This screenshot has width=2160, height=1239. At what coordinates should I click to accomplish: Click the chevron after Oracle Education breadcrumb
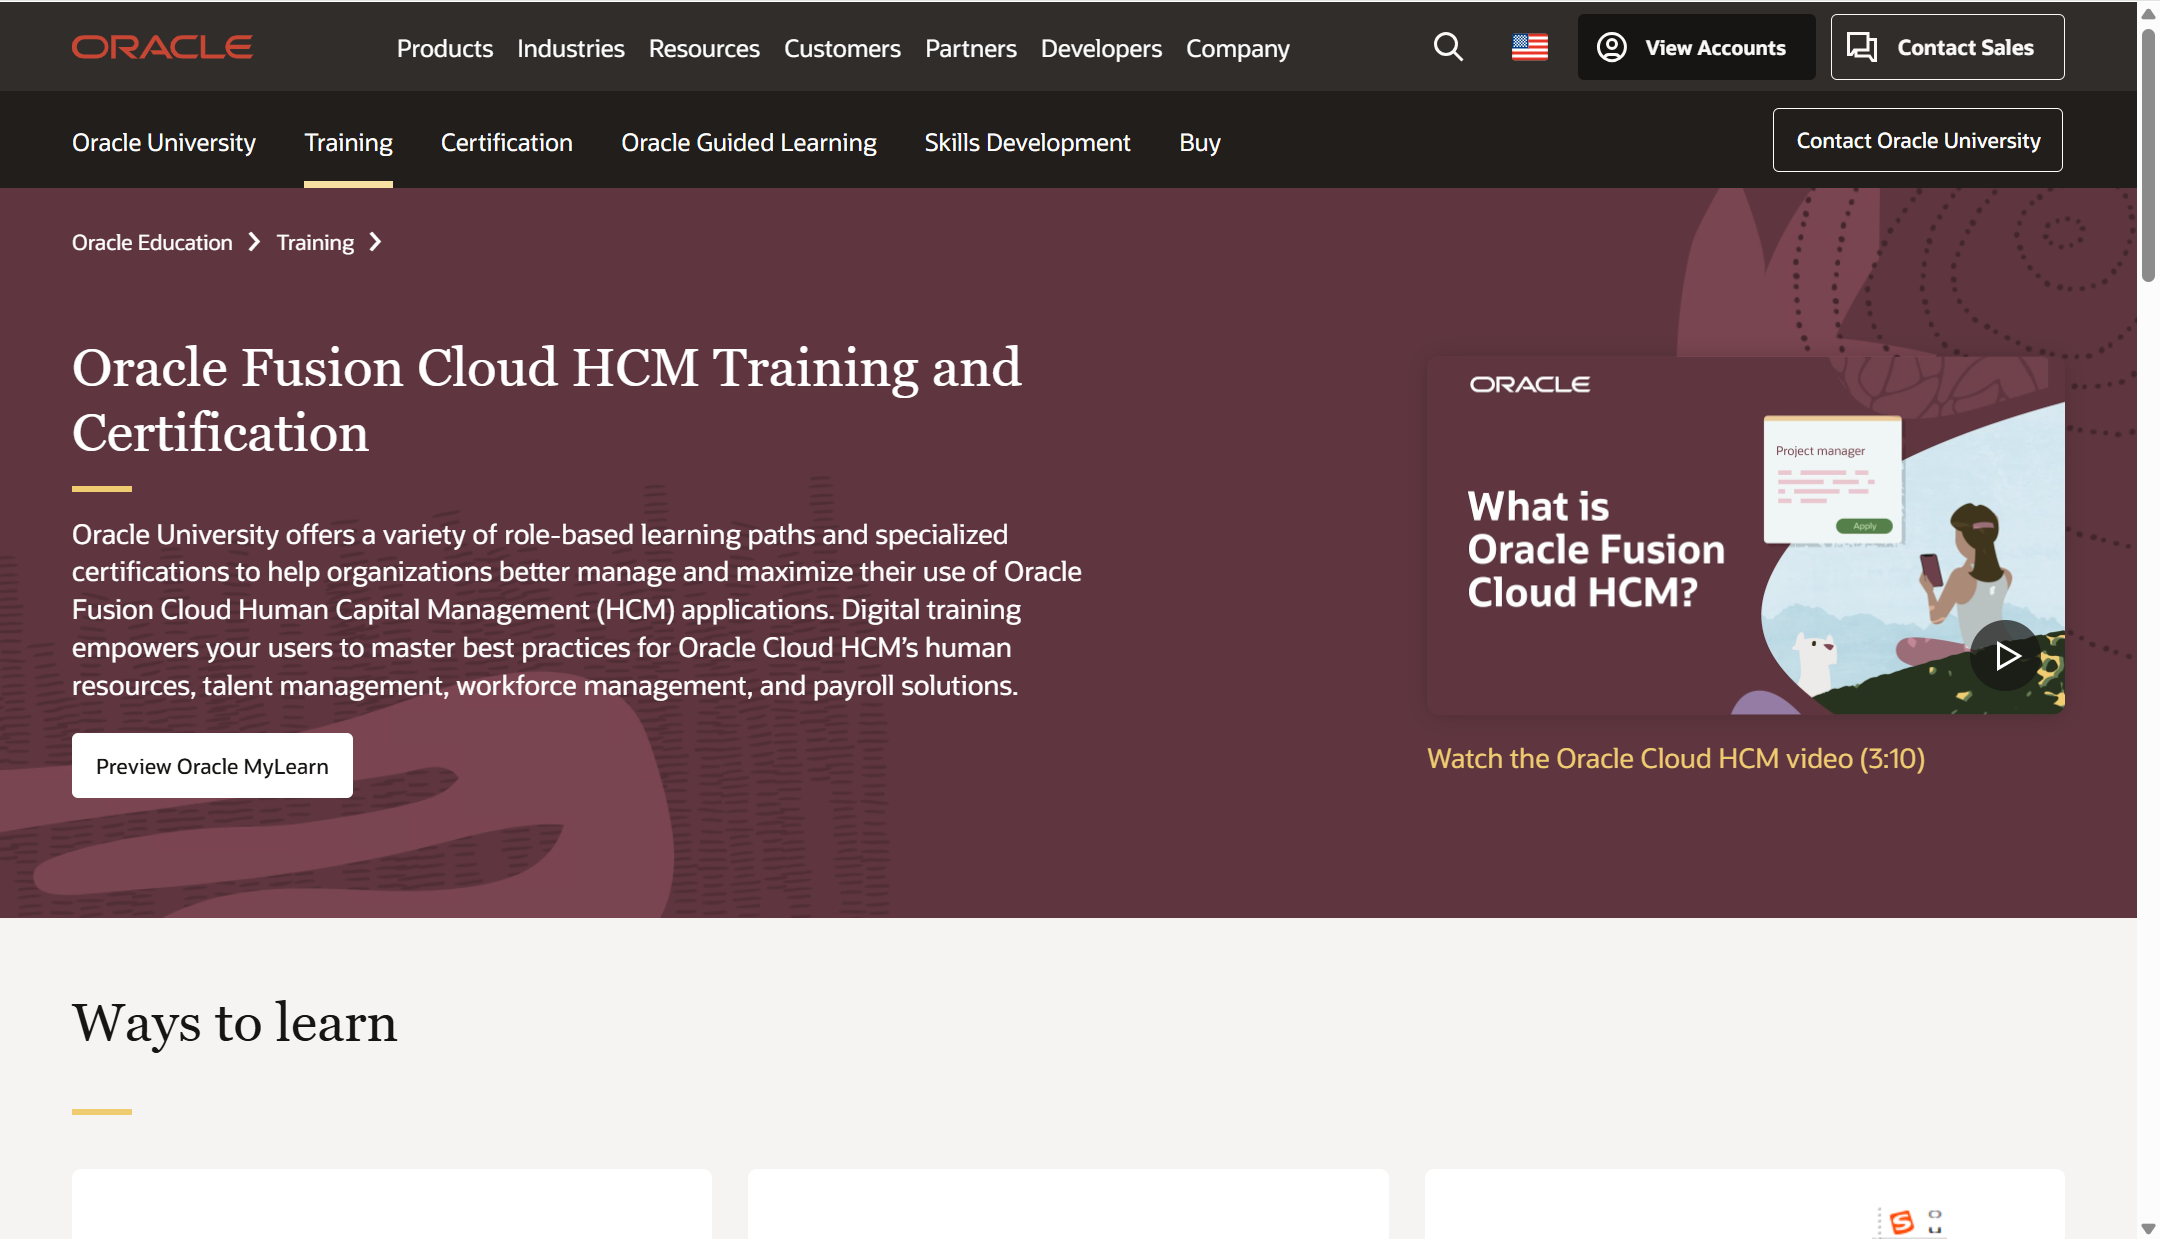coord(254,242)
